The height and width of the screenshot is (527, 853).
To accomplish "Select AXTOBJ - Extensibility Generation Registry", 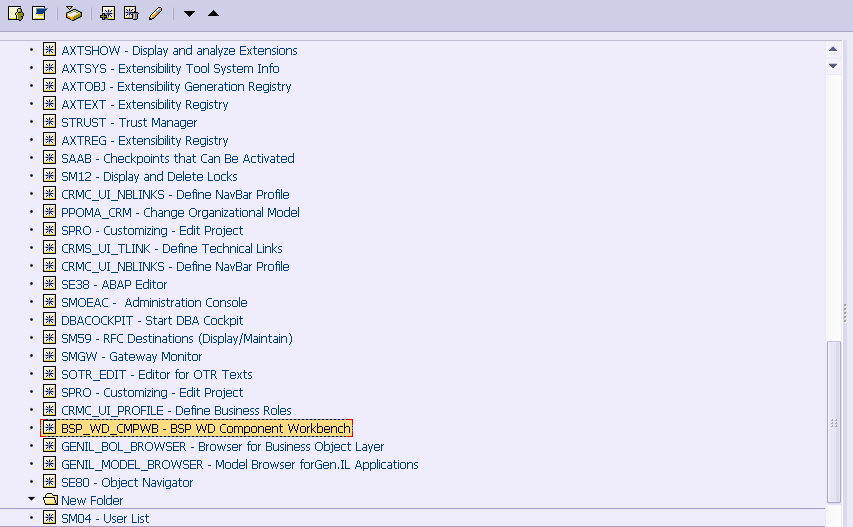I will click(176, 86).
